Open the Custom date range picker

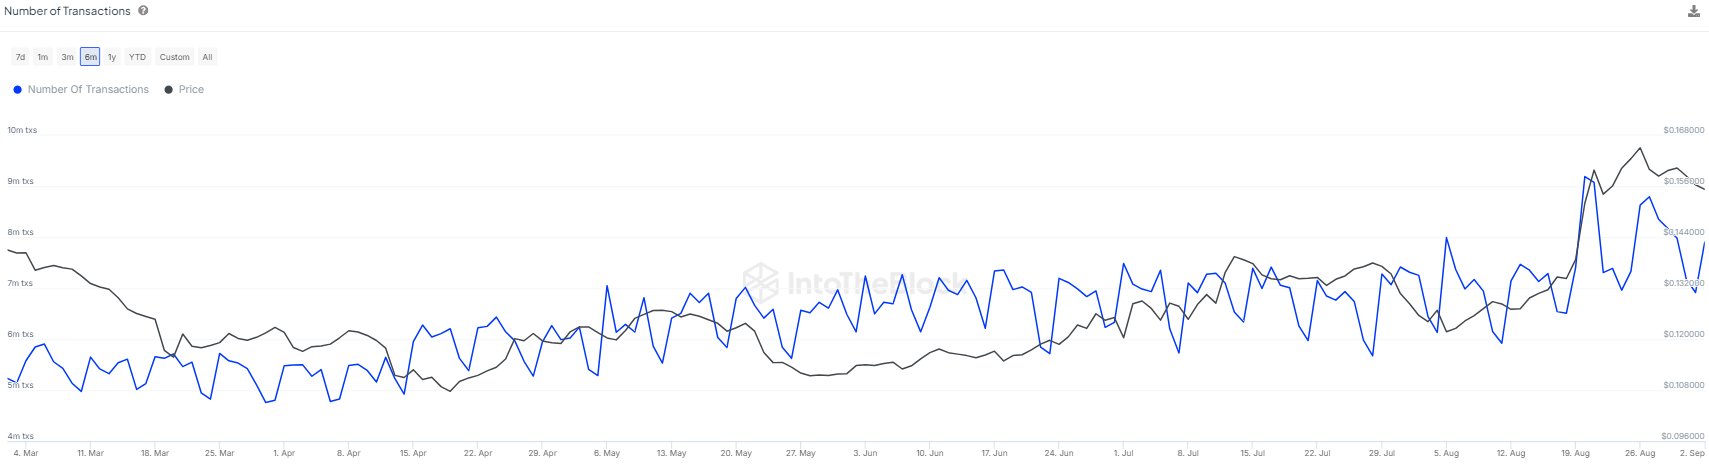click(x=174, y=57)
